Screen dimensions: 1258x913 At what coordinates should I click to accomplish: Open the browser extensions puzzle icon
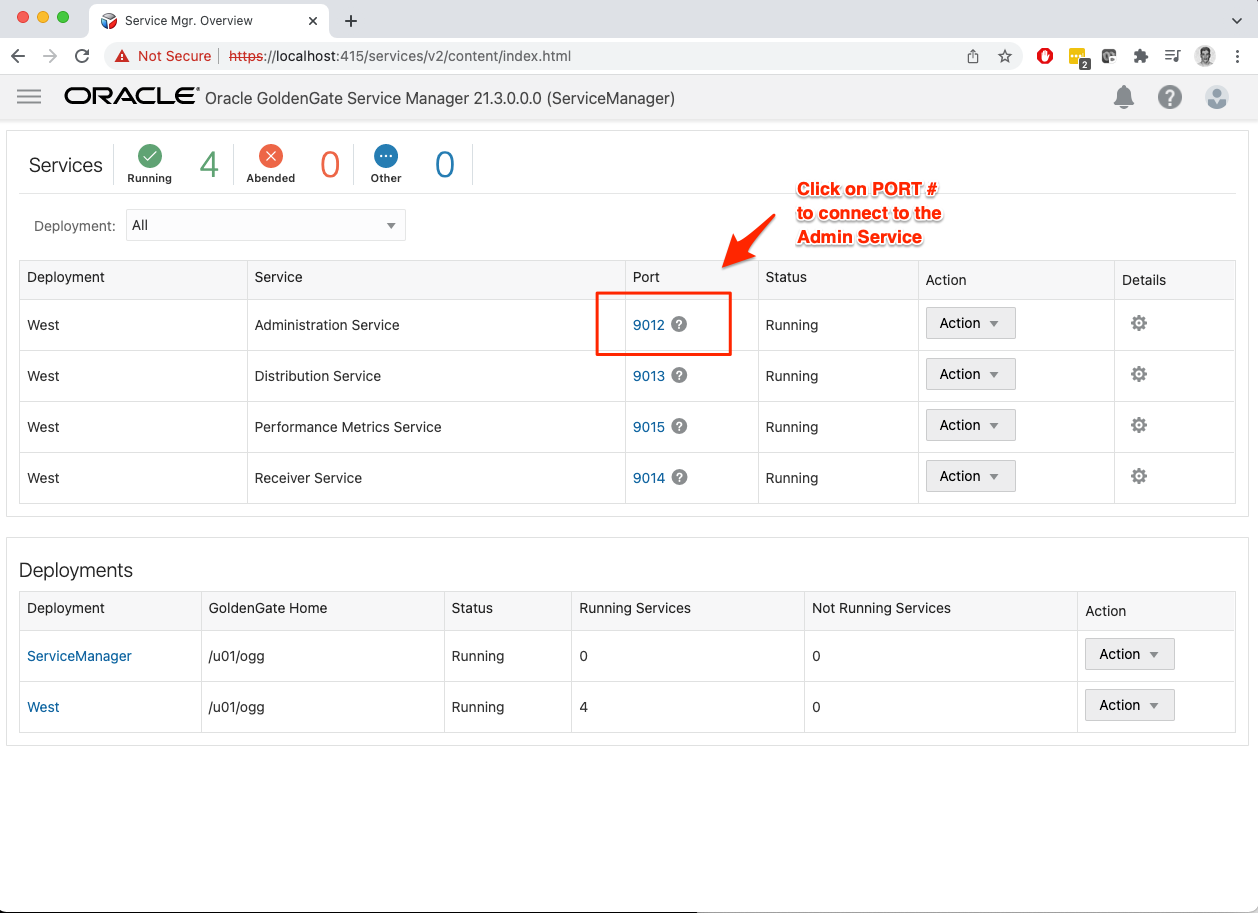(x=1140, y=56)
